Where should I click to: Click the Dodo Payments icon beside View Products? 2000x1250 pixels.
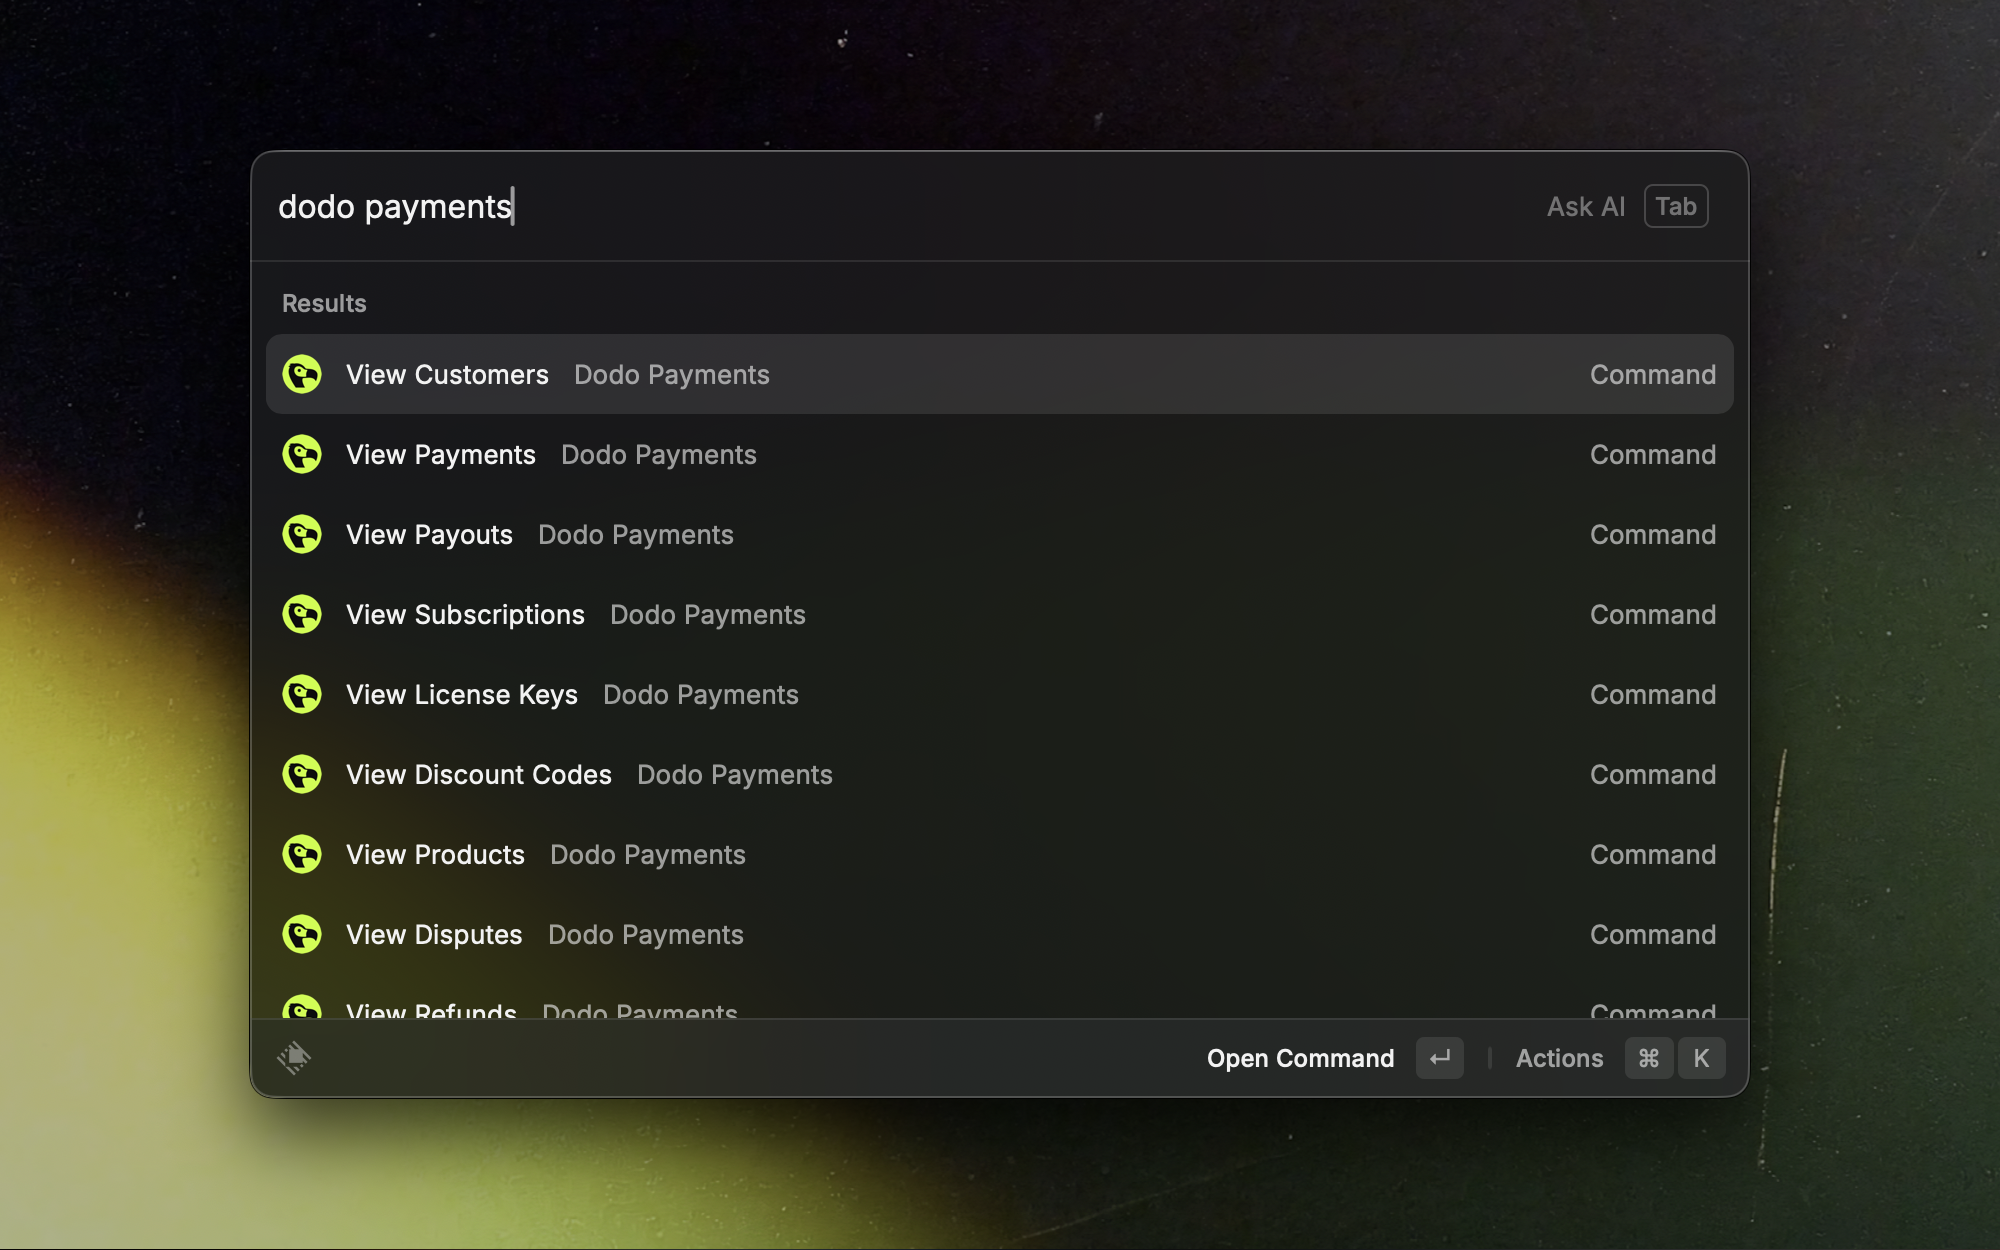pos(302,854)
